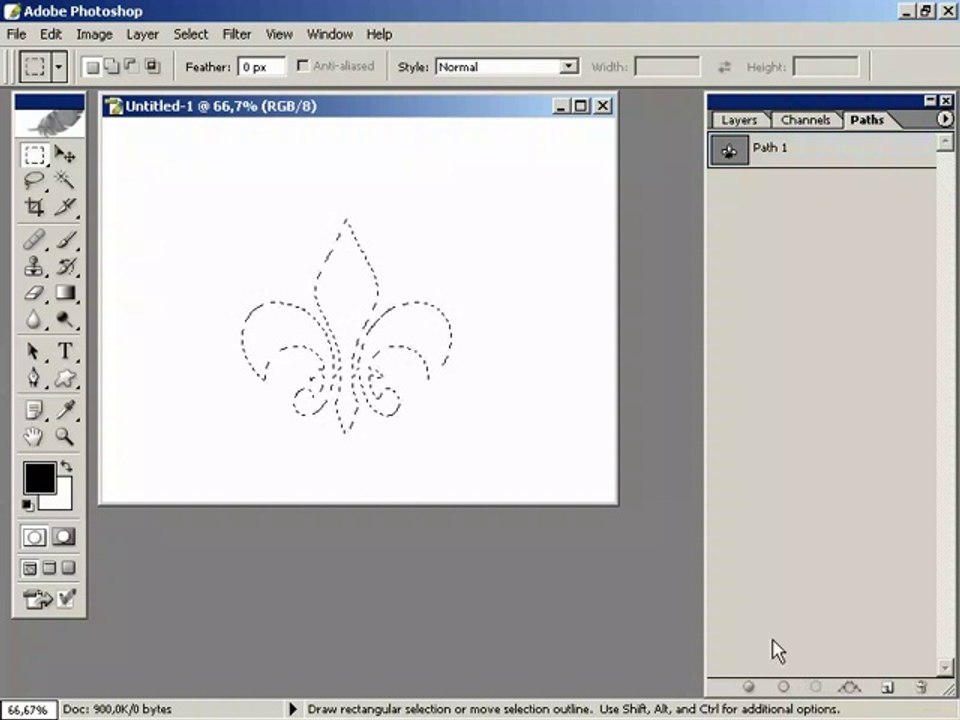Swap foreground and background colors
Image resolution: width=960 pixels, height=720 pixels.
(66, 467)
